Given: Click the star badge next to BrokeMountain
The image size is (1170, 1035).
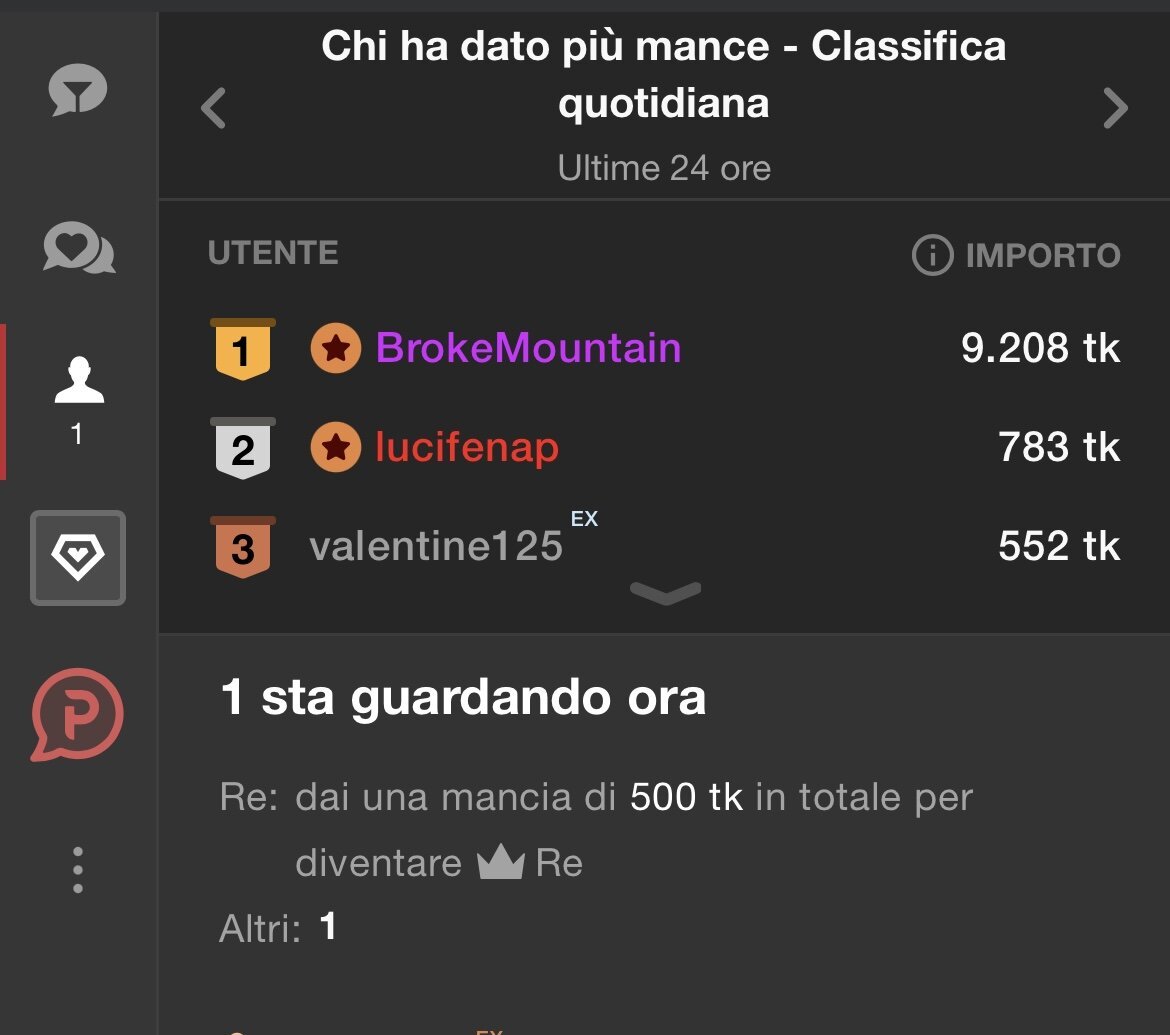Looking at the screenshot, I should click(x=336, y=348).
